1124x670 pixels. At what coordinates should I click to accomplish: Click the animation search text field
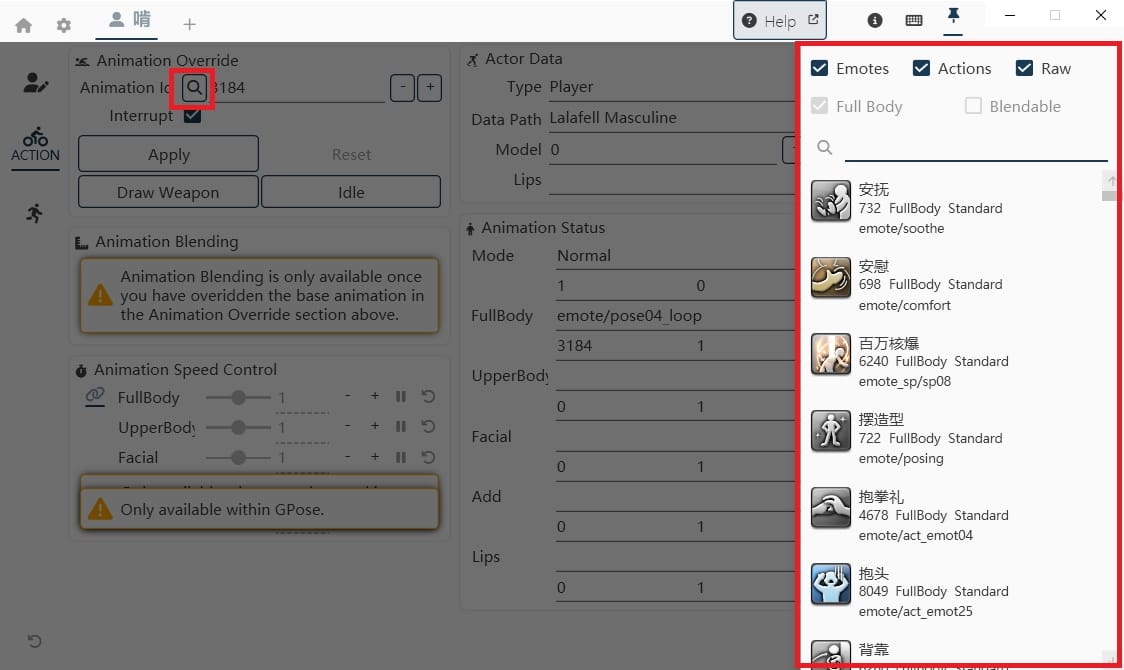coord(976,148)
